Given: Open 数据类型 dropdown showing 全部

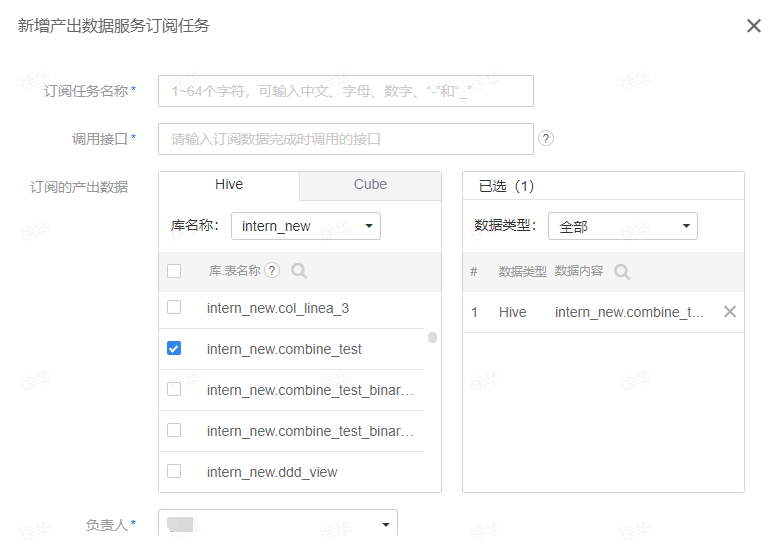Looking at the screenshot, I should 622,226.
